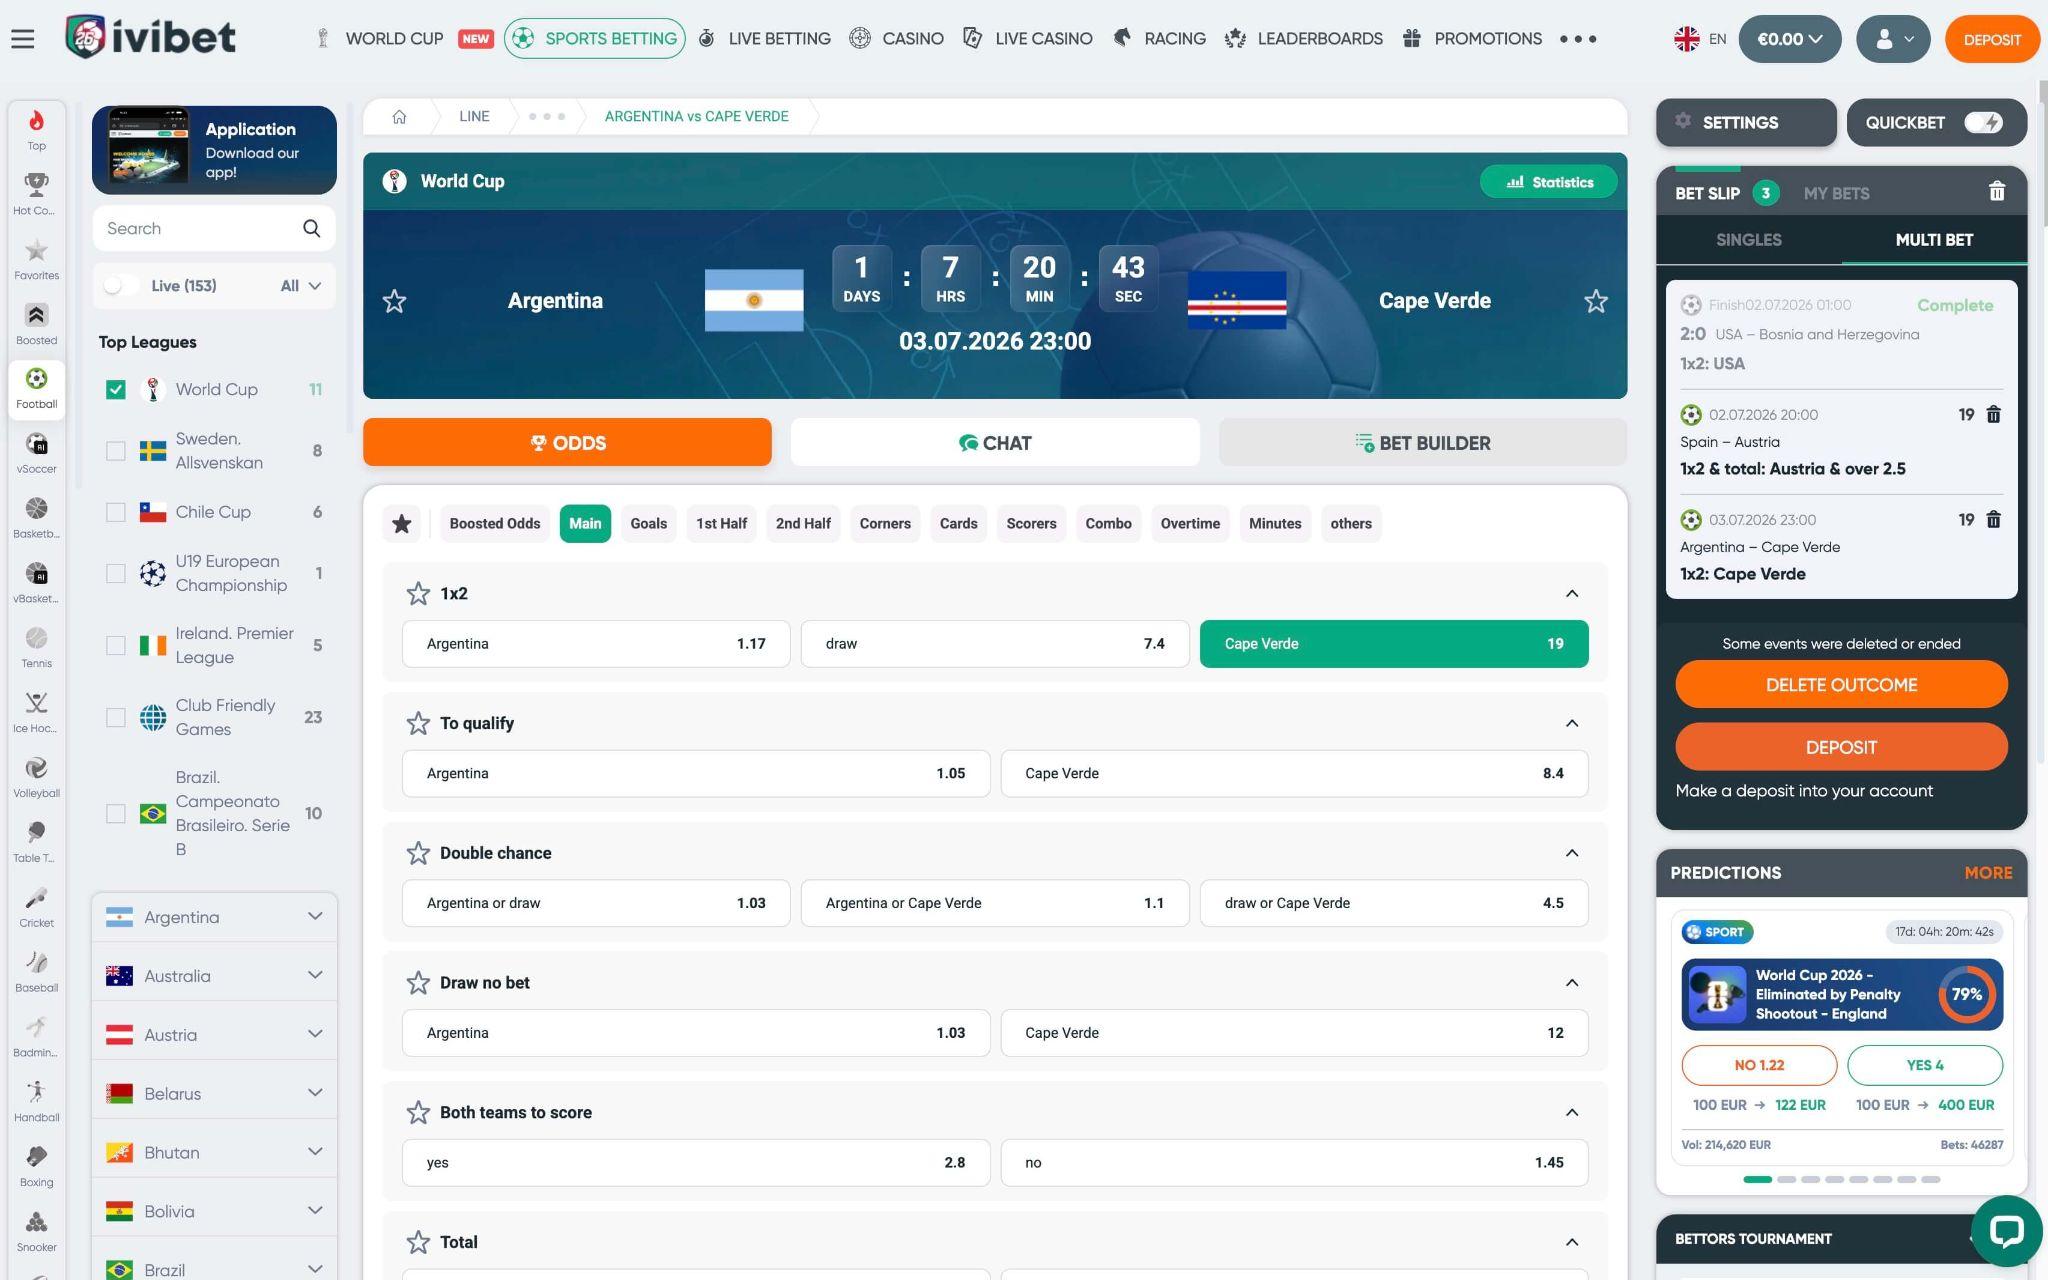
Task: Expand the Australia country list
Action: [214, 976]
